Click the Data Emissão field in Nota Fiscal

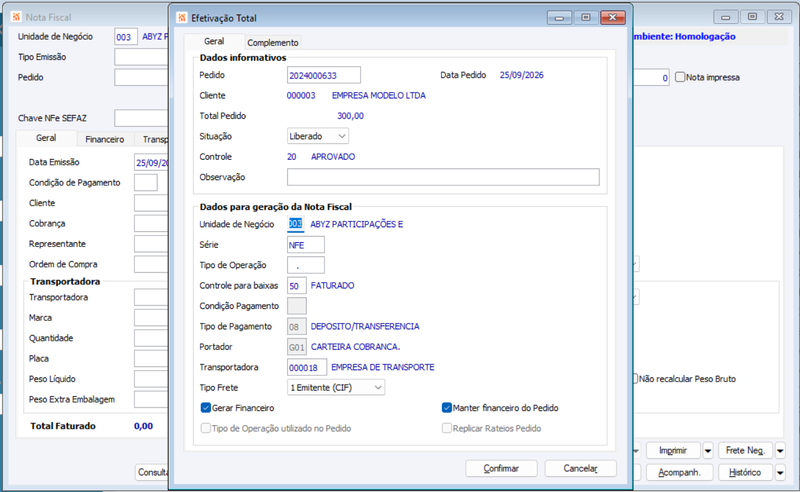[152, 163]
